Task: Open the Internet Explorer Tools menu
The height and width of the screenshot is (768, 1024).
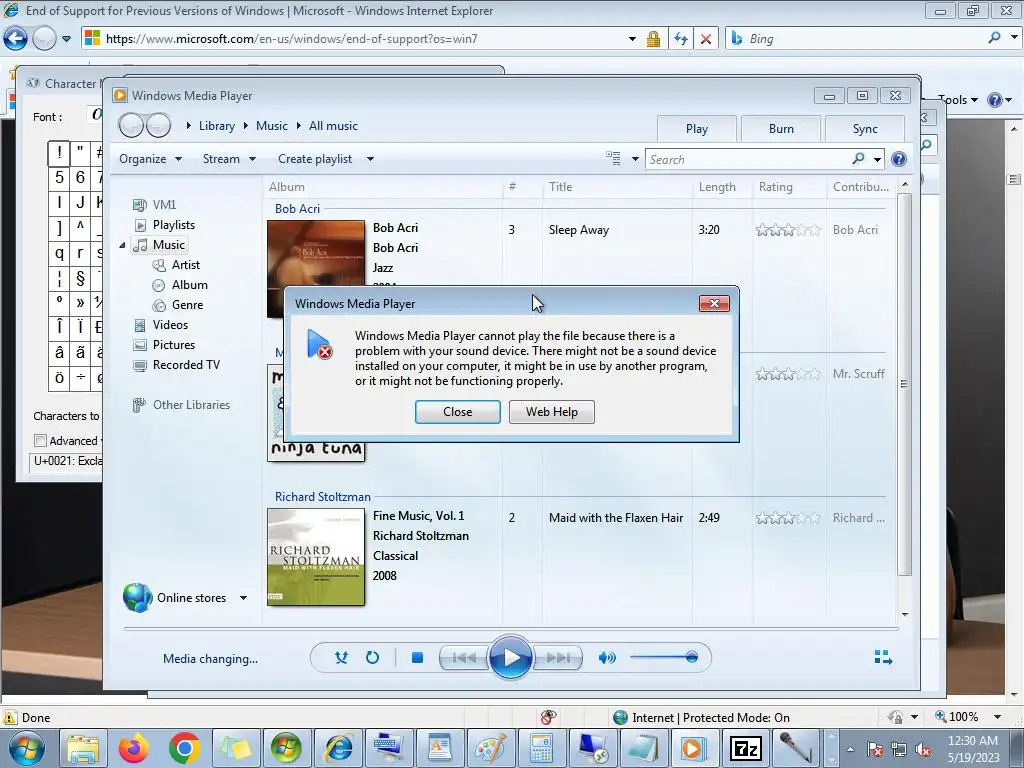Action: [957, 100]
